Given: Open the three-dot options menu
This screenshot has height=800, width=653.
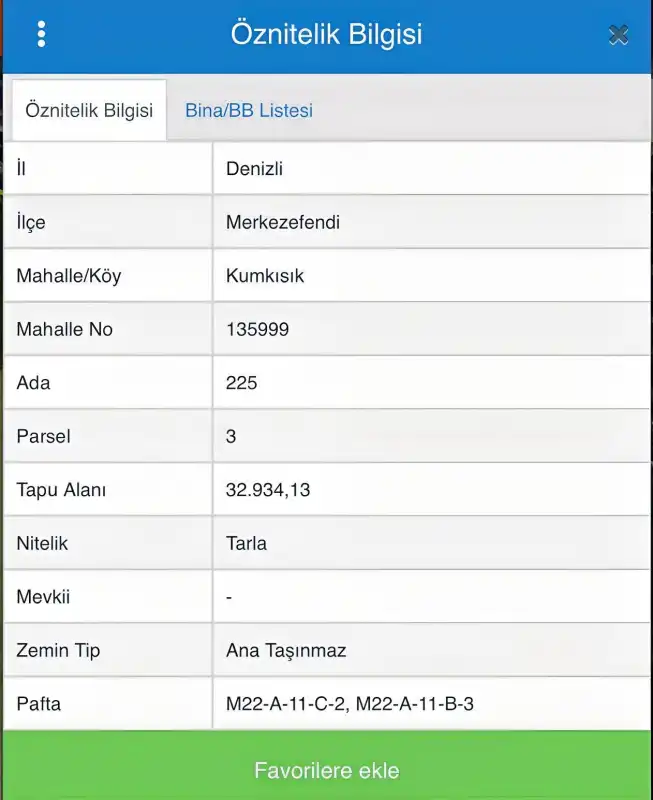Looking at the screenshot, I should (x=41, y=34).
